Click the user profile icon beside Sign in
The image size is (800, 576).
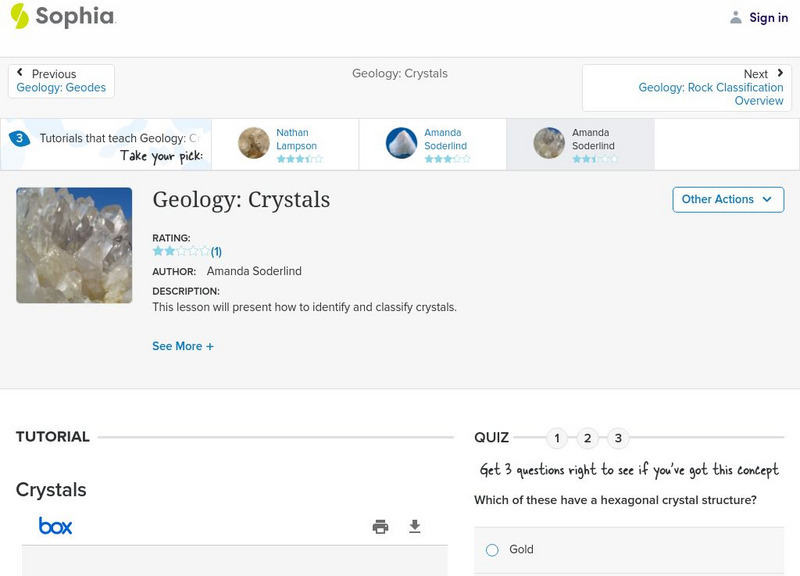point(736,18)
